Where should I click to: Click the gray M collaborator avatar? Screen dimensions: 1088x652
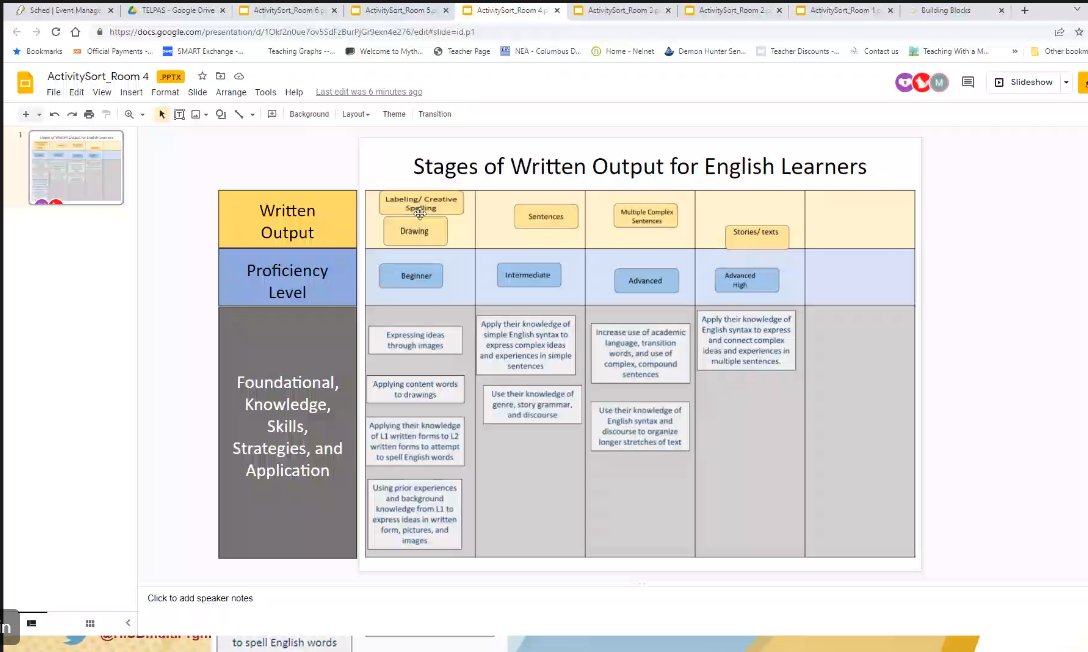(x=940, y=83)
